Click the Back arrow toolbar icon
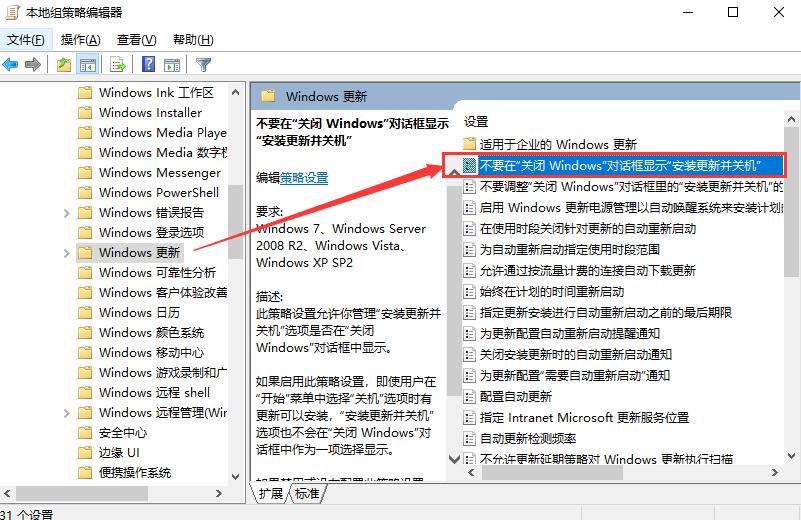The height and width of the screenshot is (520, 801). click(11, 65)
